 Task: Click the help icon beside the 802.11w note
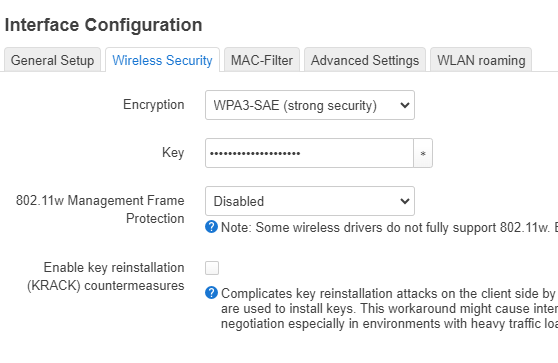(x=211, y=227)
